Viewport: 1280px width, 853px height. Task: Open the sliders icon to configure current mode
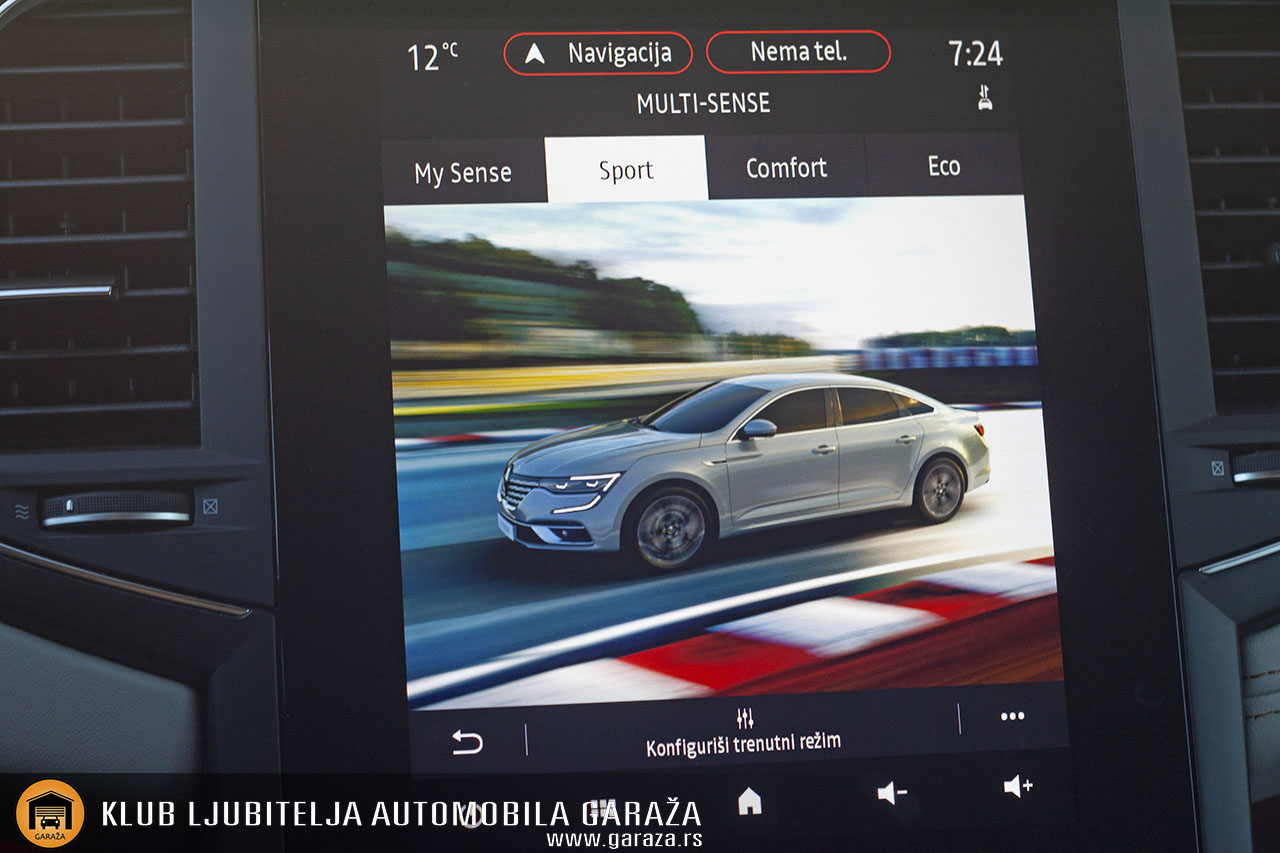744,719
